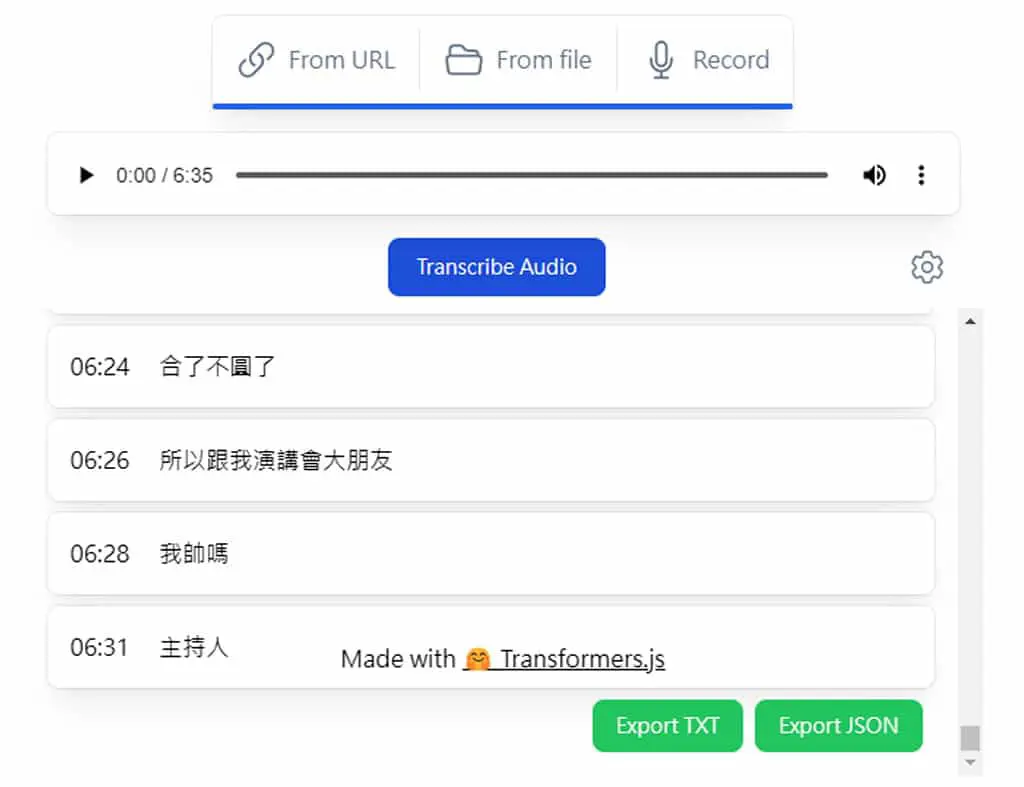Click the scrollbar up arrow
Screen dimensions: 1024x787
click(x=970, y=321)
